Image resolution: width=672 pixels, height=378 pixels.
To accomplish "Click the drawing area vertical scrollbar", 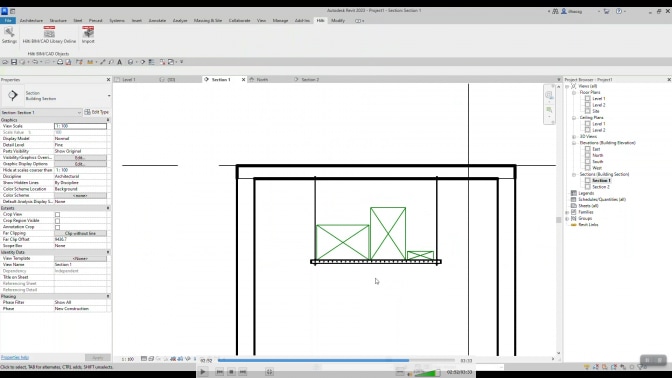I will click(x=558, y=219).
